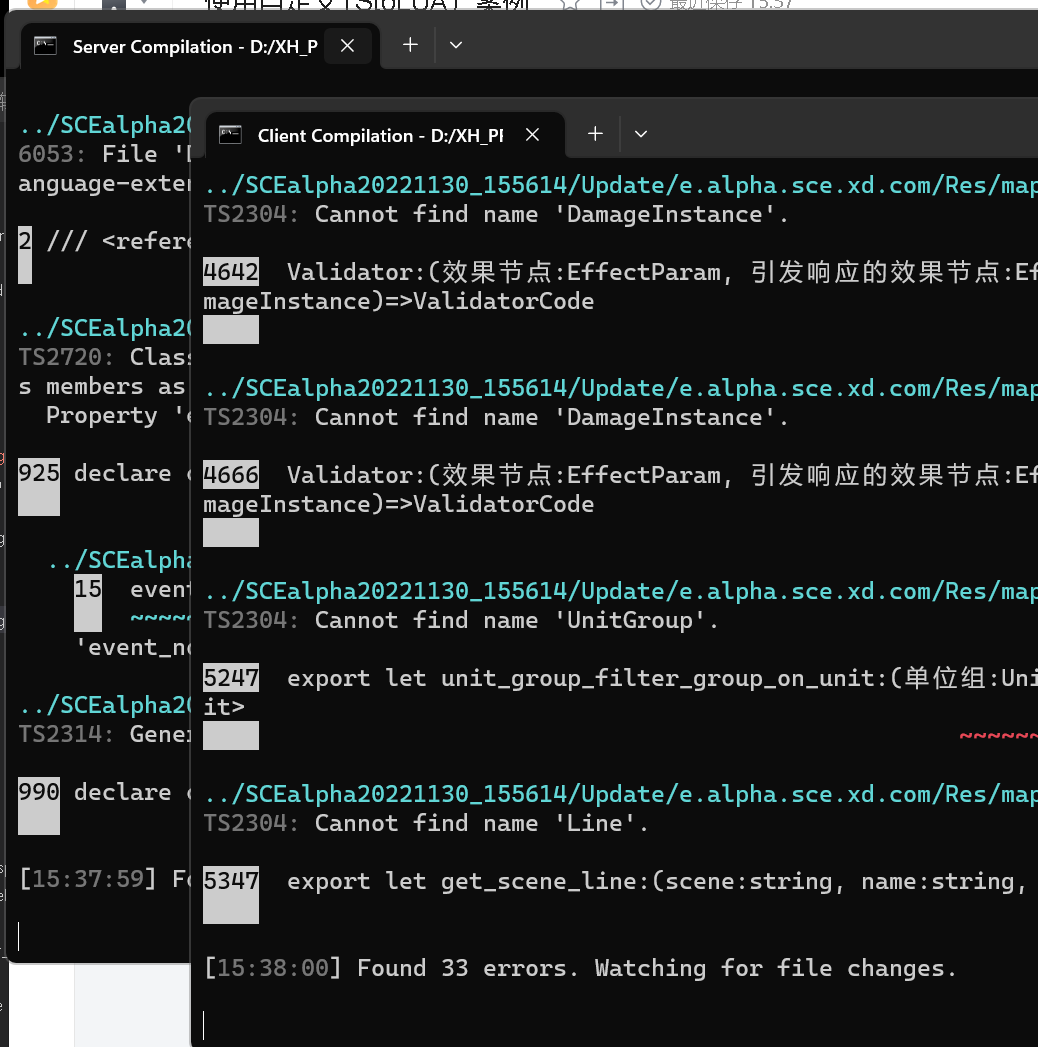The width and height of the screenshot is (1038, 1047).
Task: Click the terminal icon on Client Compilation tab
Action: (x=231, y=135)
